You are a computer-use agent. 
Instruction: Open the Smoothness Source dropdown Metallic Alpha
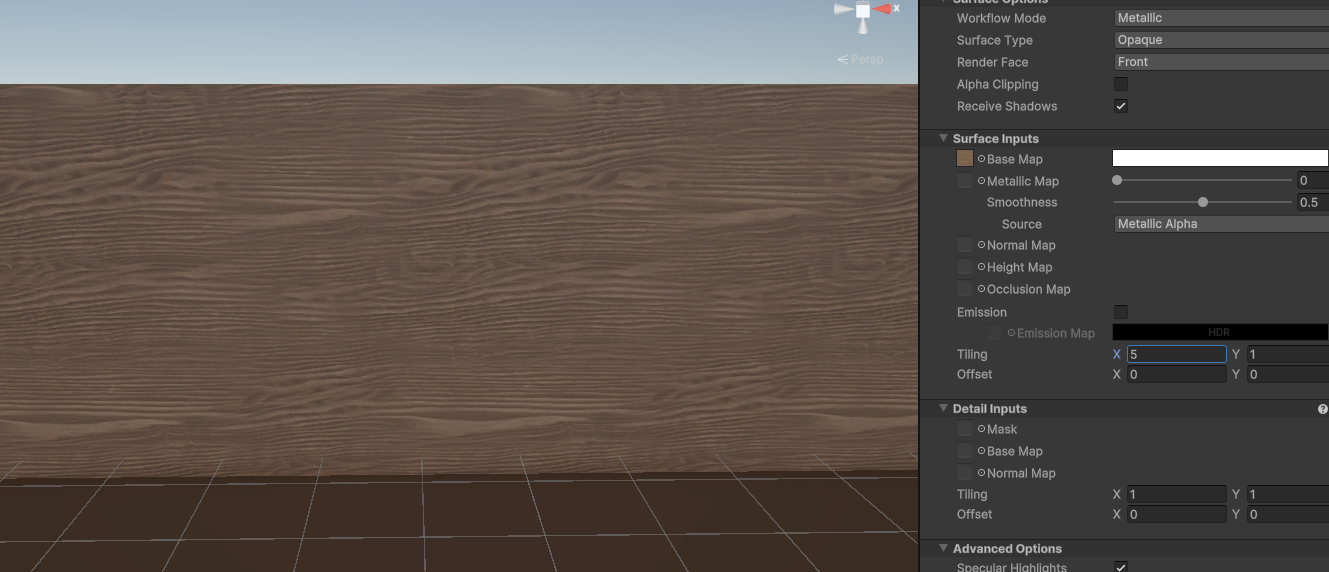click(x=1221, y=224)
